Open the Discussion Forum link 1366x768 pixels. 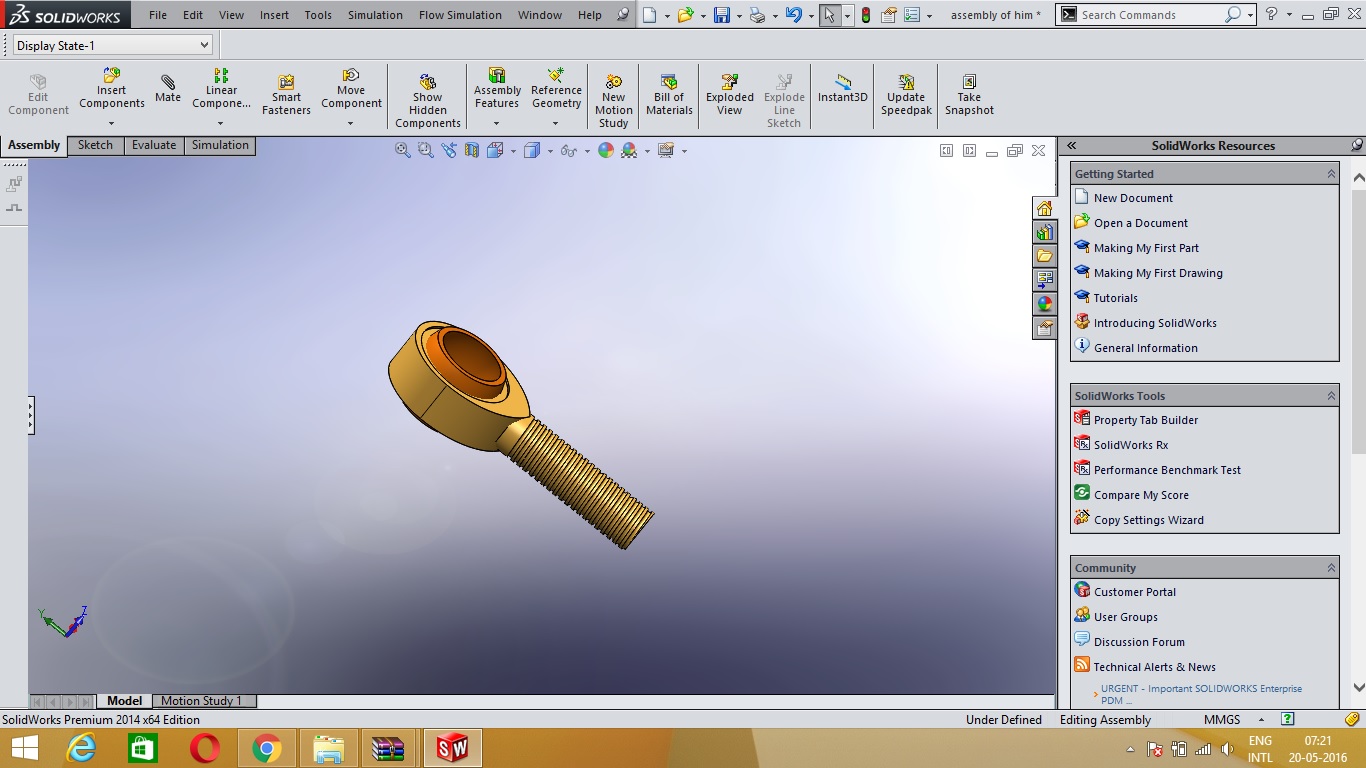coord(1139,642)
